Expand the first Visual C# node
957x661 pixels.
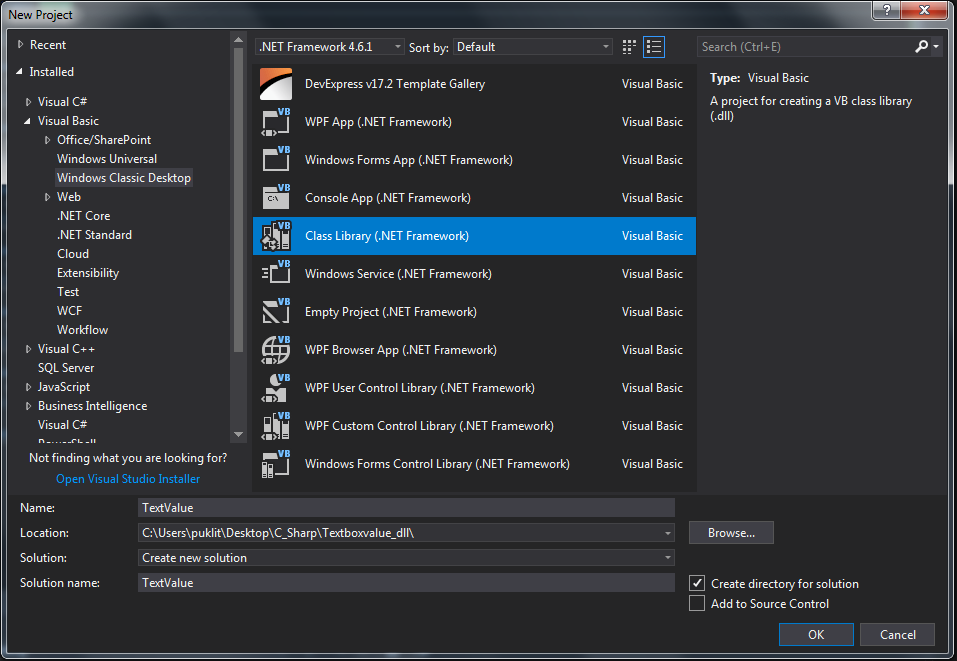pos(28,102)
